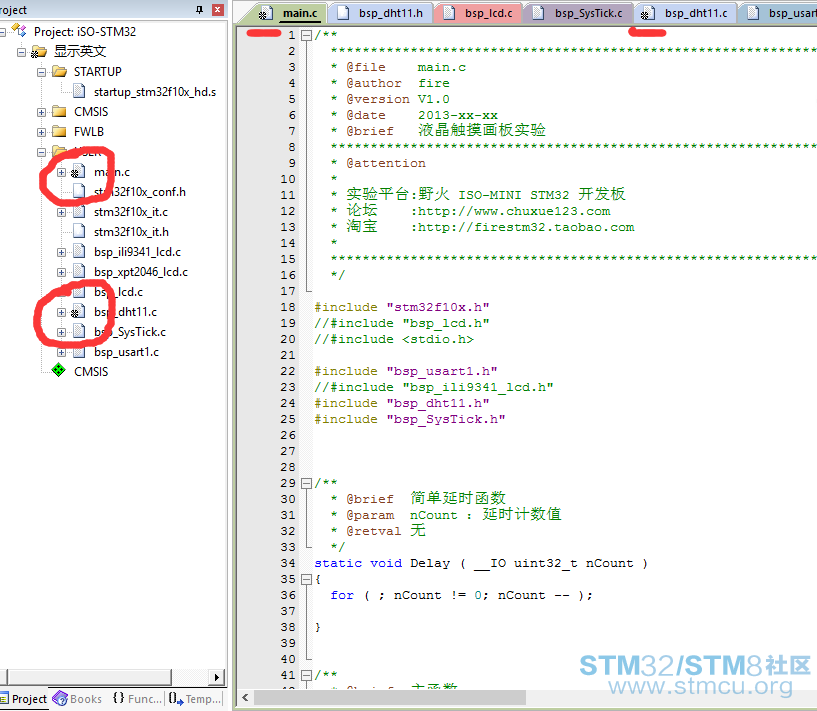Click line 22 include "bsp_usart1.h"
Image resolution: width=817 pixels, height=711 pixels.
pos(406,371)
